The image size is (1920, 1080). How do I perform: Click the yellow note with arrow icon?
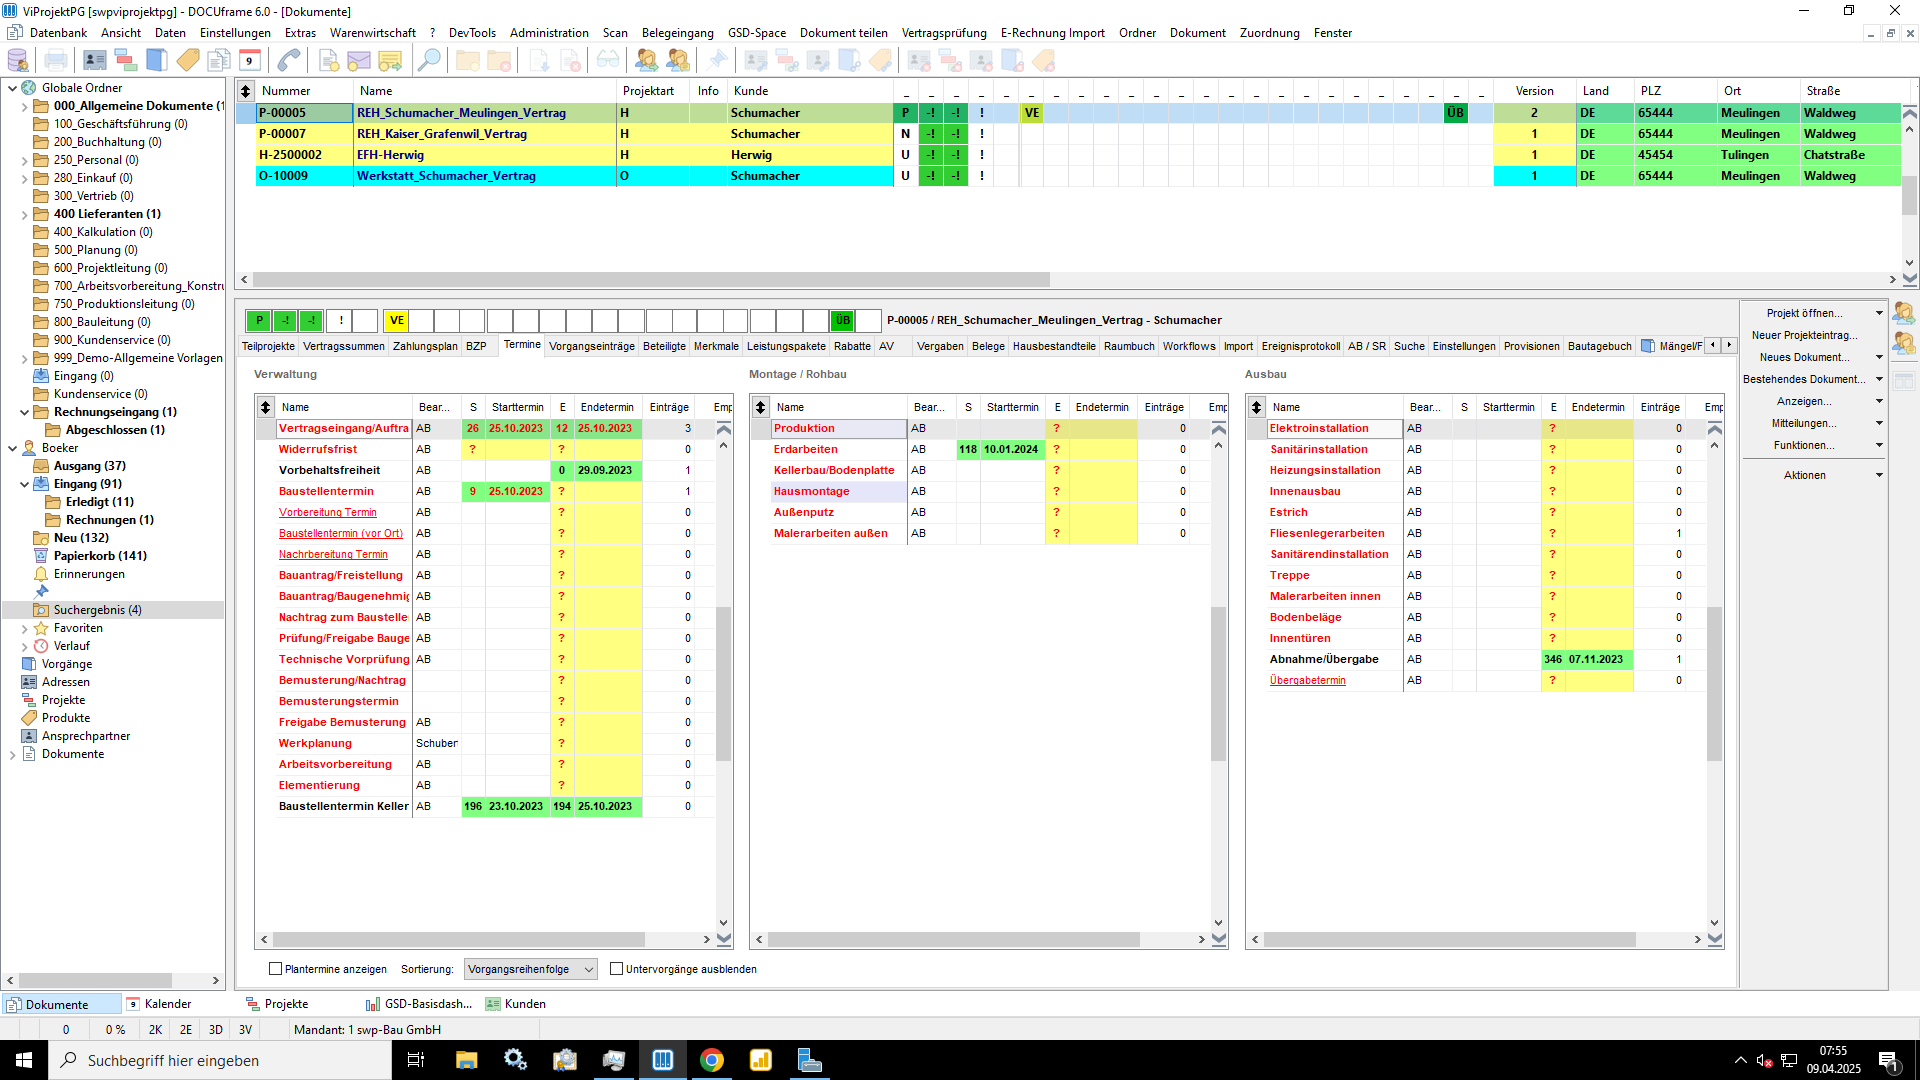click(390, 61)
